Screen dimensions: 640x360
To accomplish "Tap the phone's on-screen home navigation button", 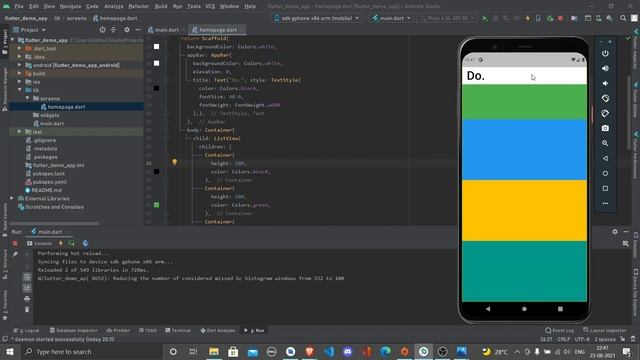I will [524, 309].
